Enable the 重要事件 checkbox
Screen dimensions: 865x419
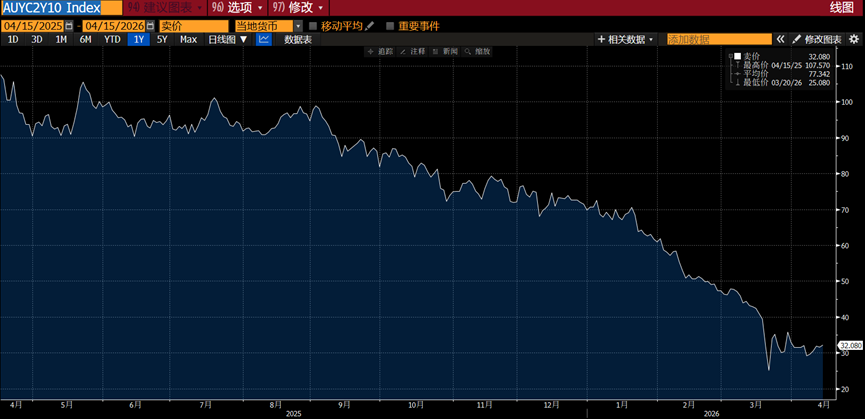pyautogui.click(x=390, y=26)
